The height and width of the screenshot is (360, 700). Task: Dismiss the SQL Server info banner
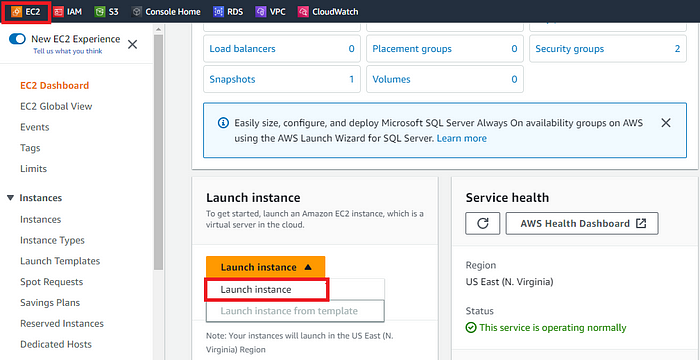[x=666, y=123]
